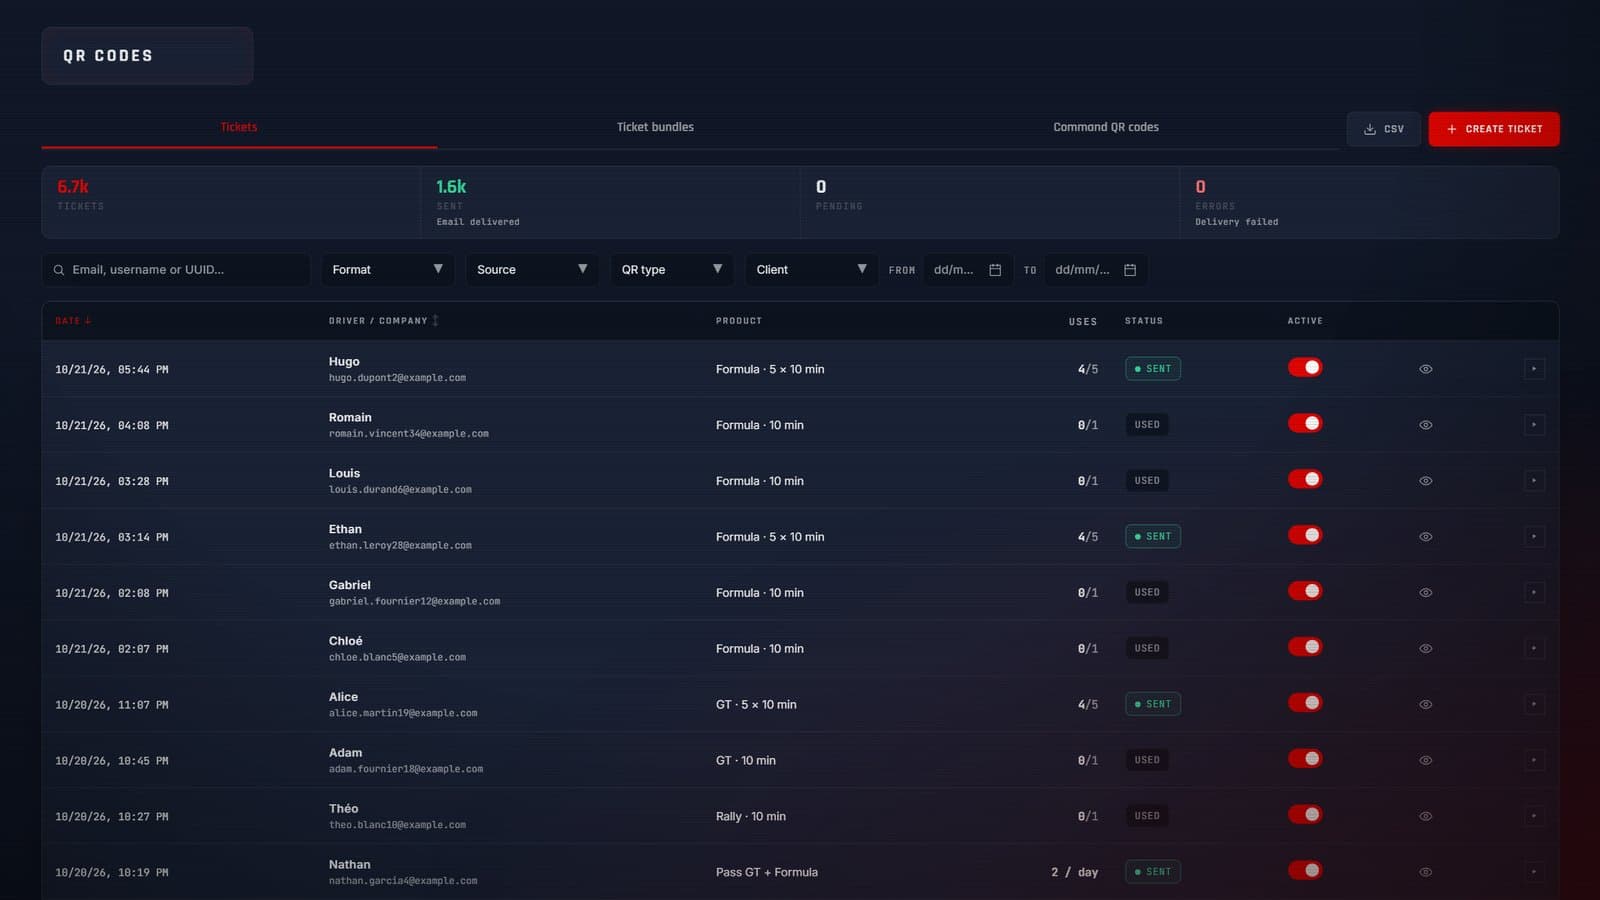The height and width of the screenshot is (900, 1600).
Task: Open eye icon for Chloé's ticket
Action: 1426,649
